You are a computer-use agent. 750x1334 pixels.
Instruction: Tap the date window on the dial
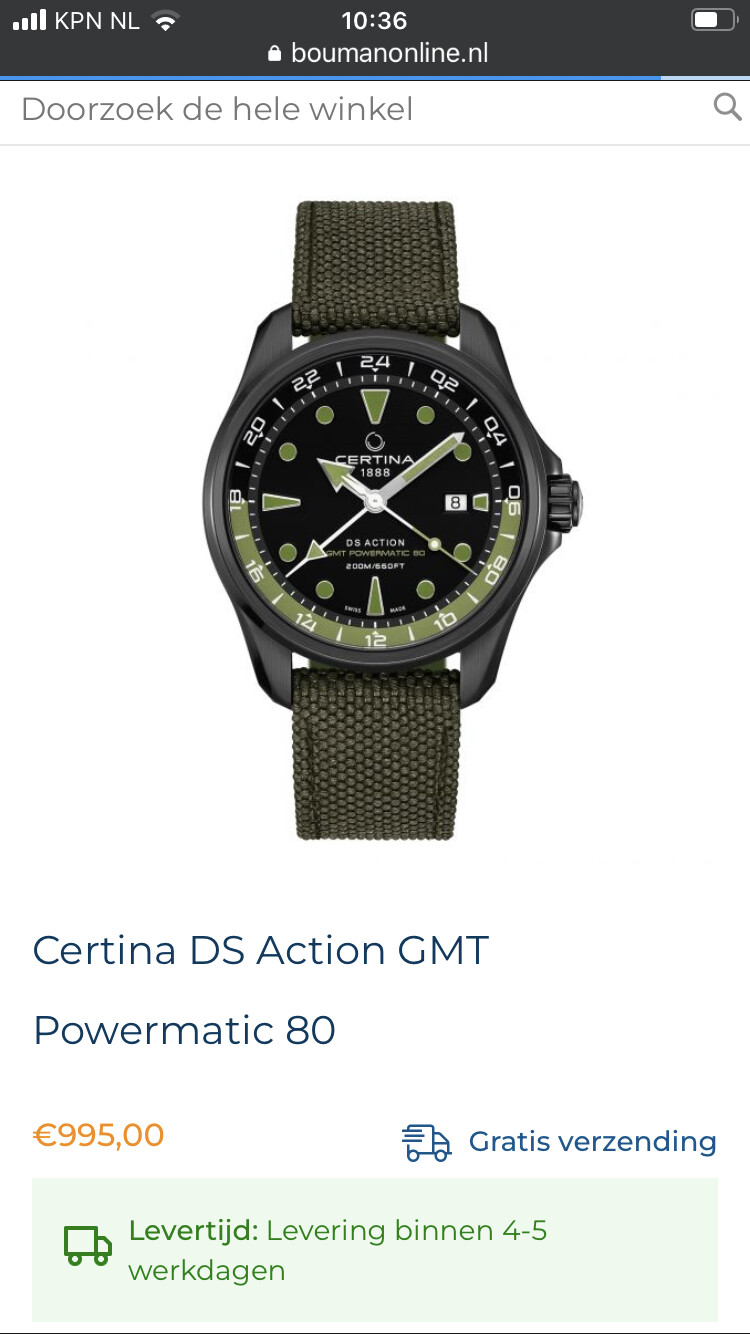click(x=454, y=502)
